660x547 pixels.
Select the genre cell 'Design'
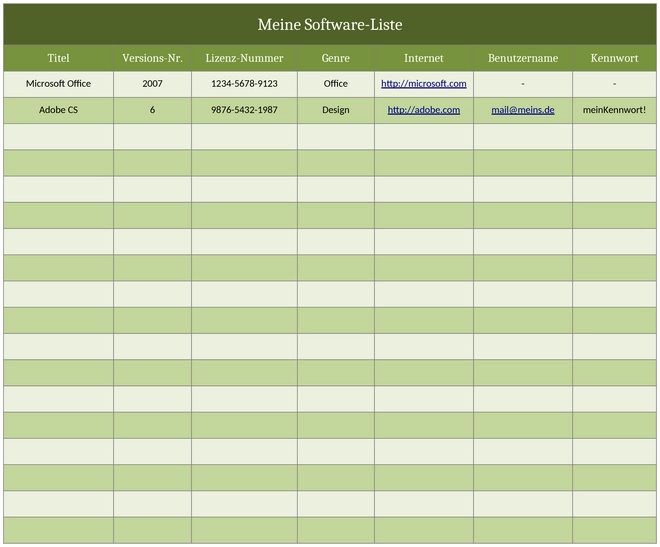[x=335, y=110]
